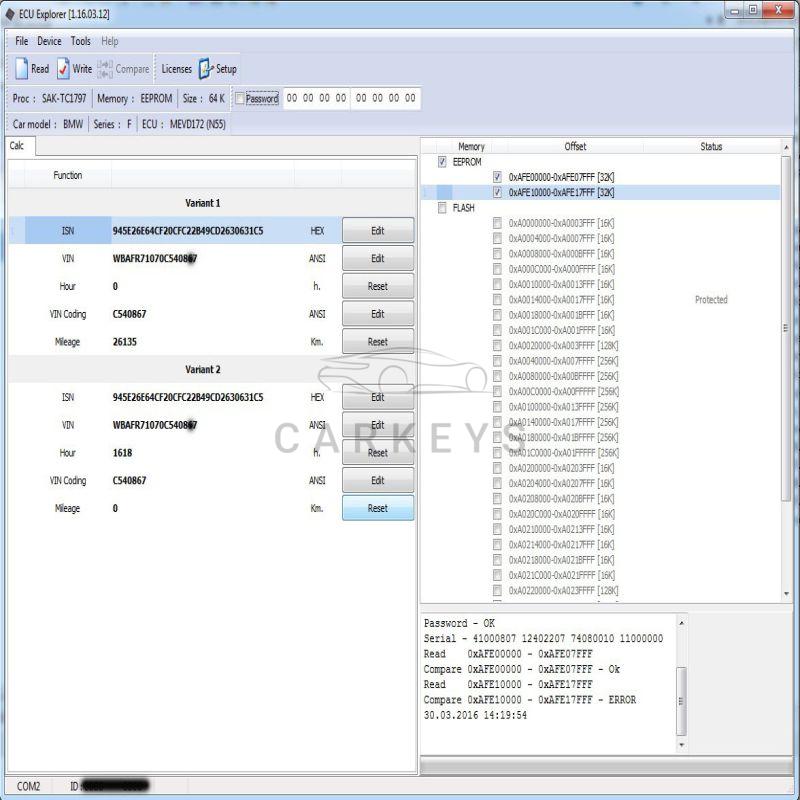800x800 pixels.
Task: Uncheck the EEPROM memory checkbox
Action: pos(442,162)
